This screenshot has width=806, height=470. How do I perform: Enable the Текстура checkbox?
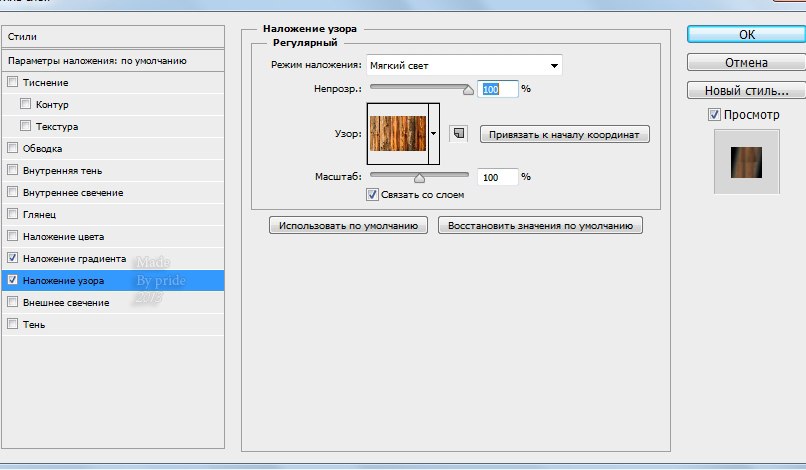(26, 127)
